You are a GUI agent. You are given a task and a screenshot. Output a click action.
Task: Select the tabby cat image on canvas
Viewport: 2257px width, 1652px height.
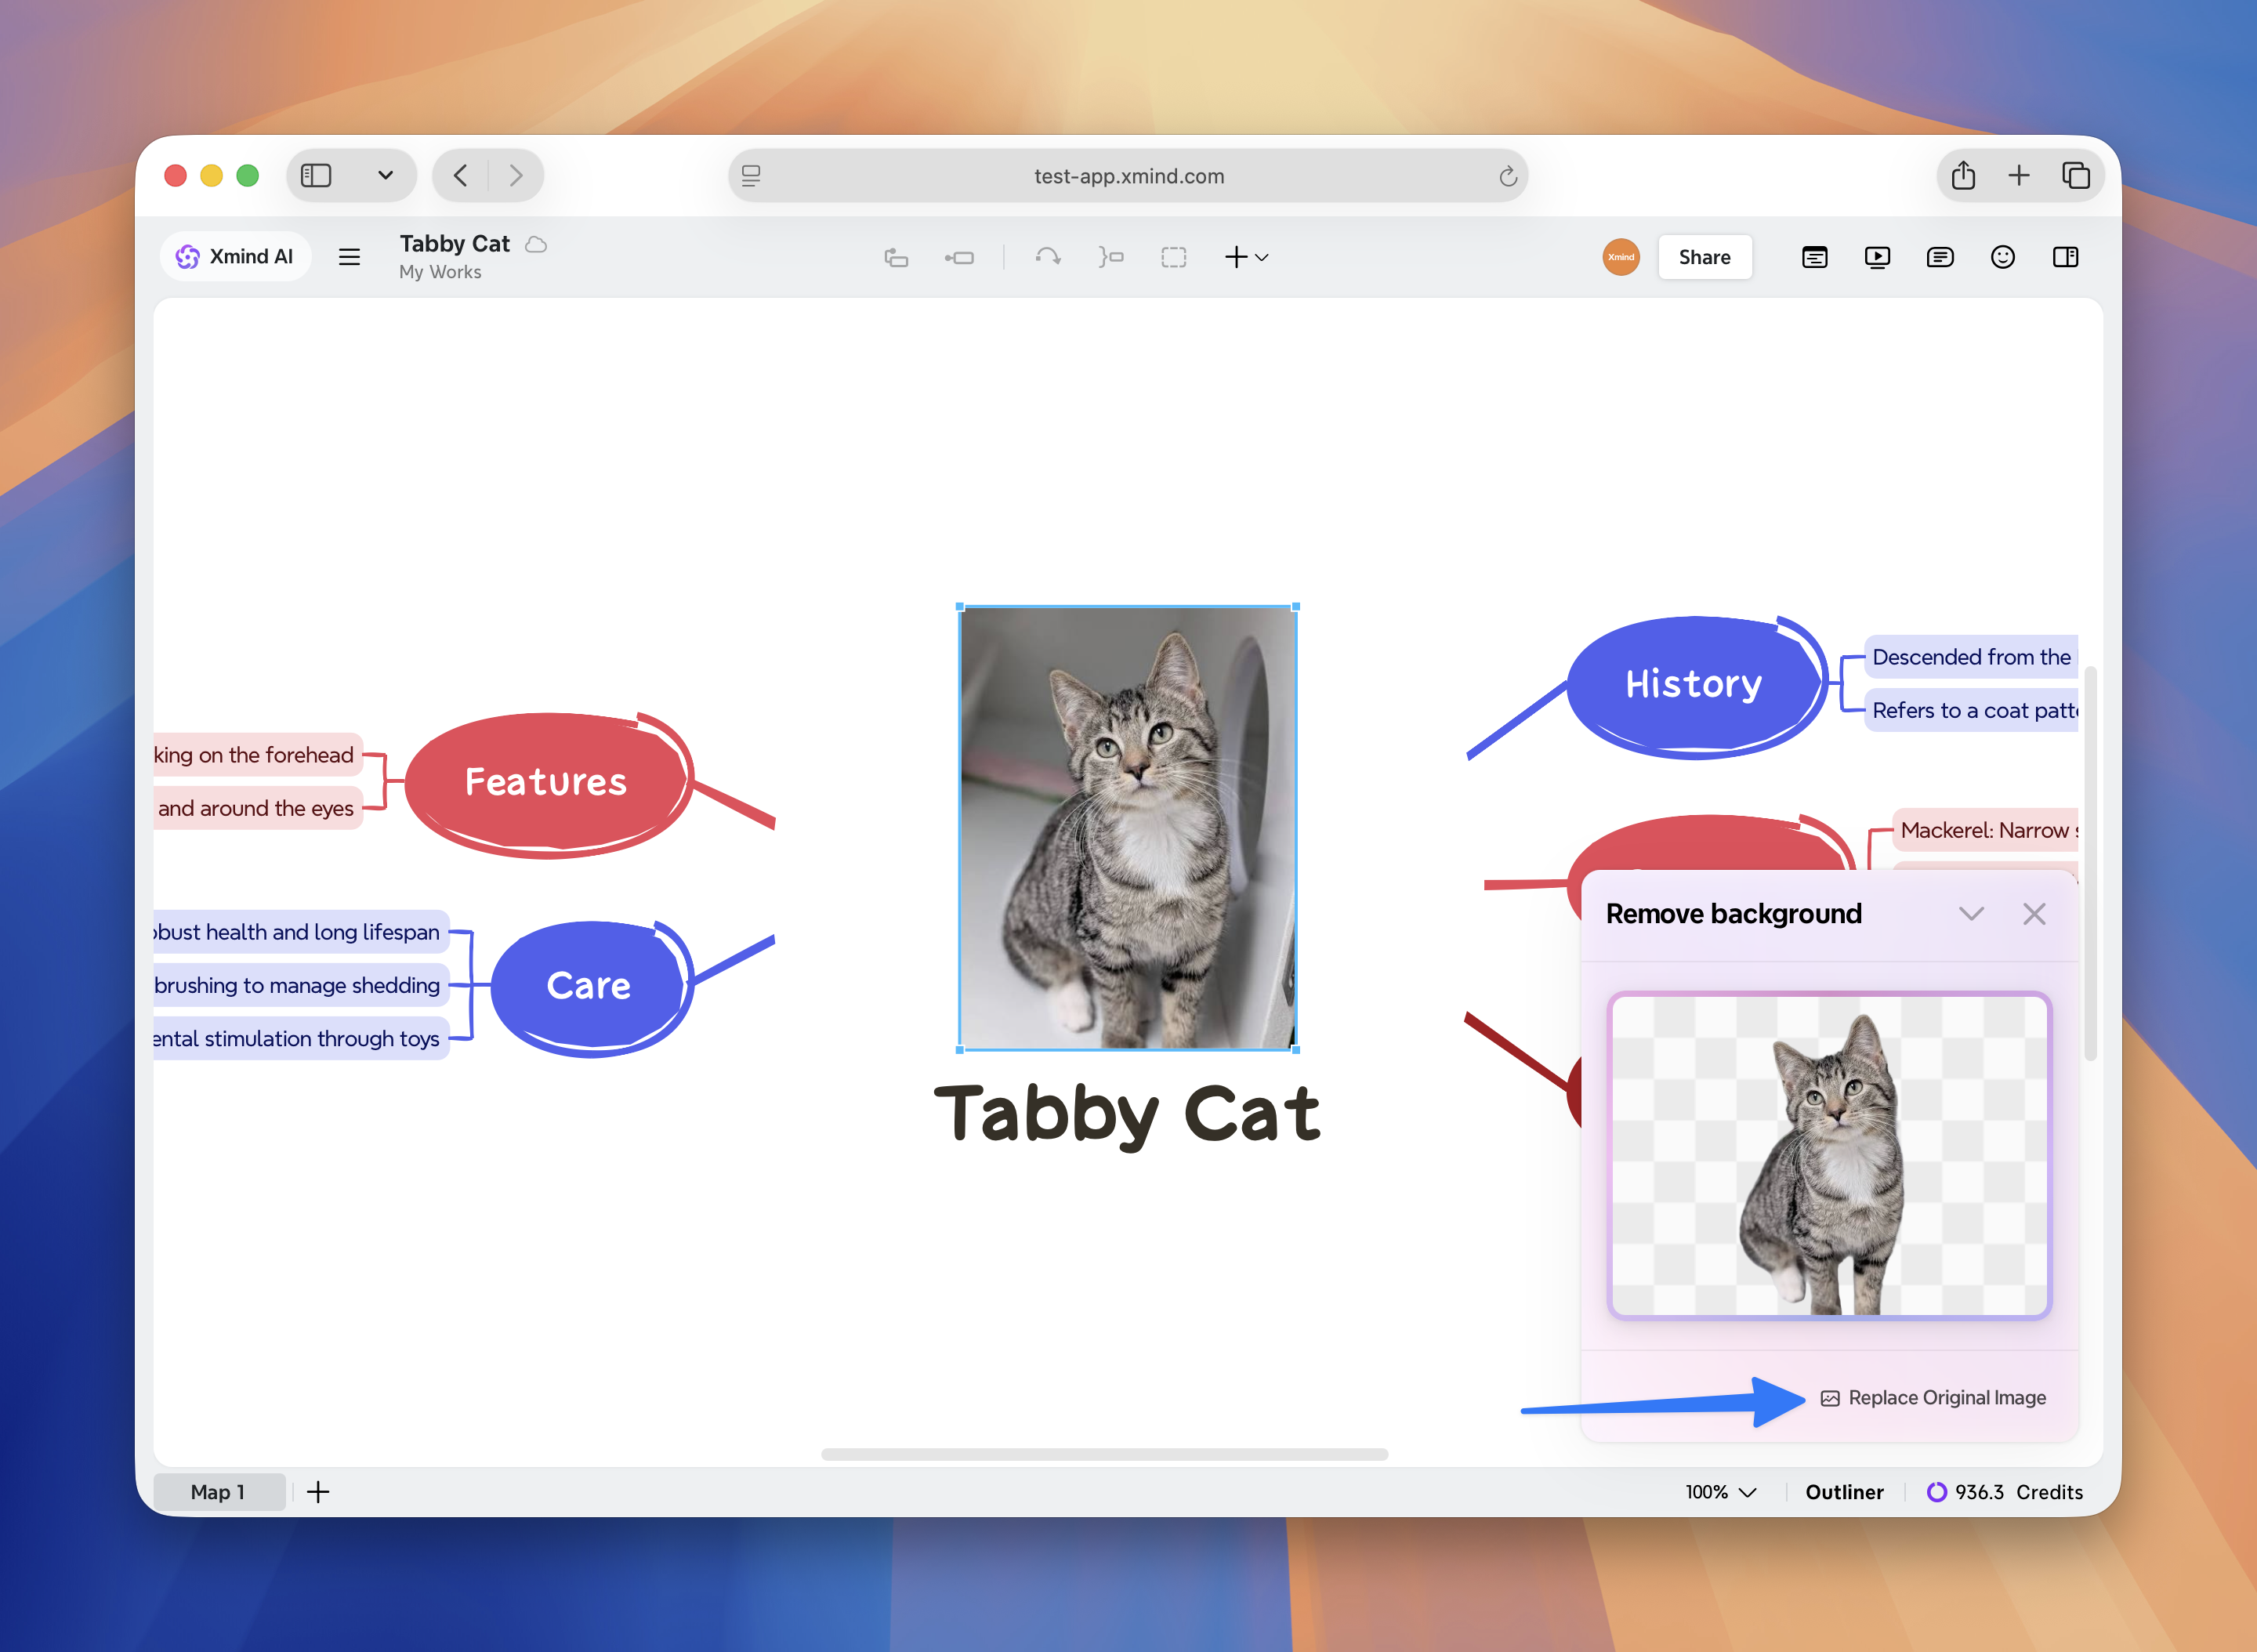point(1128,828)
